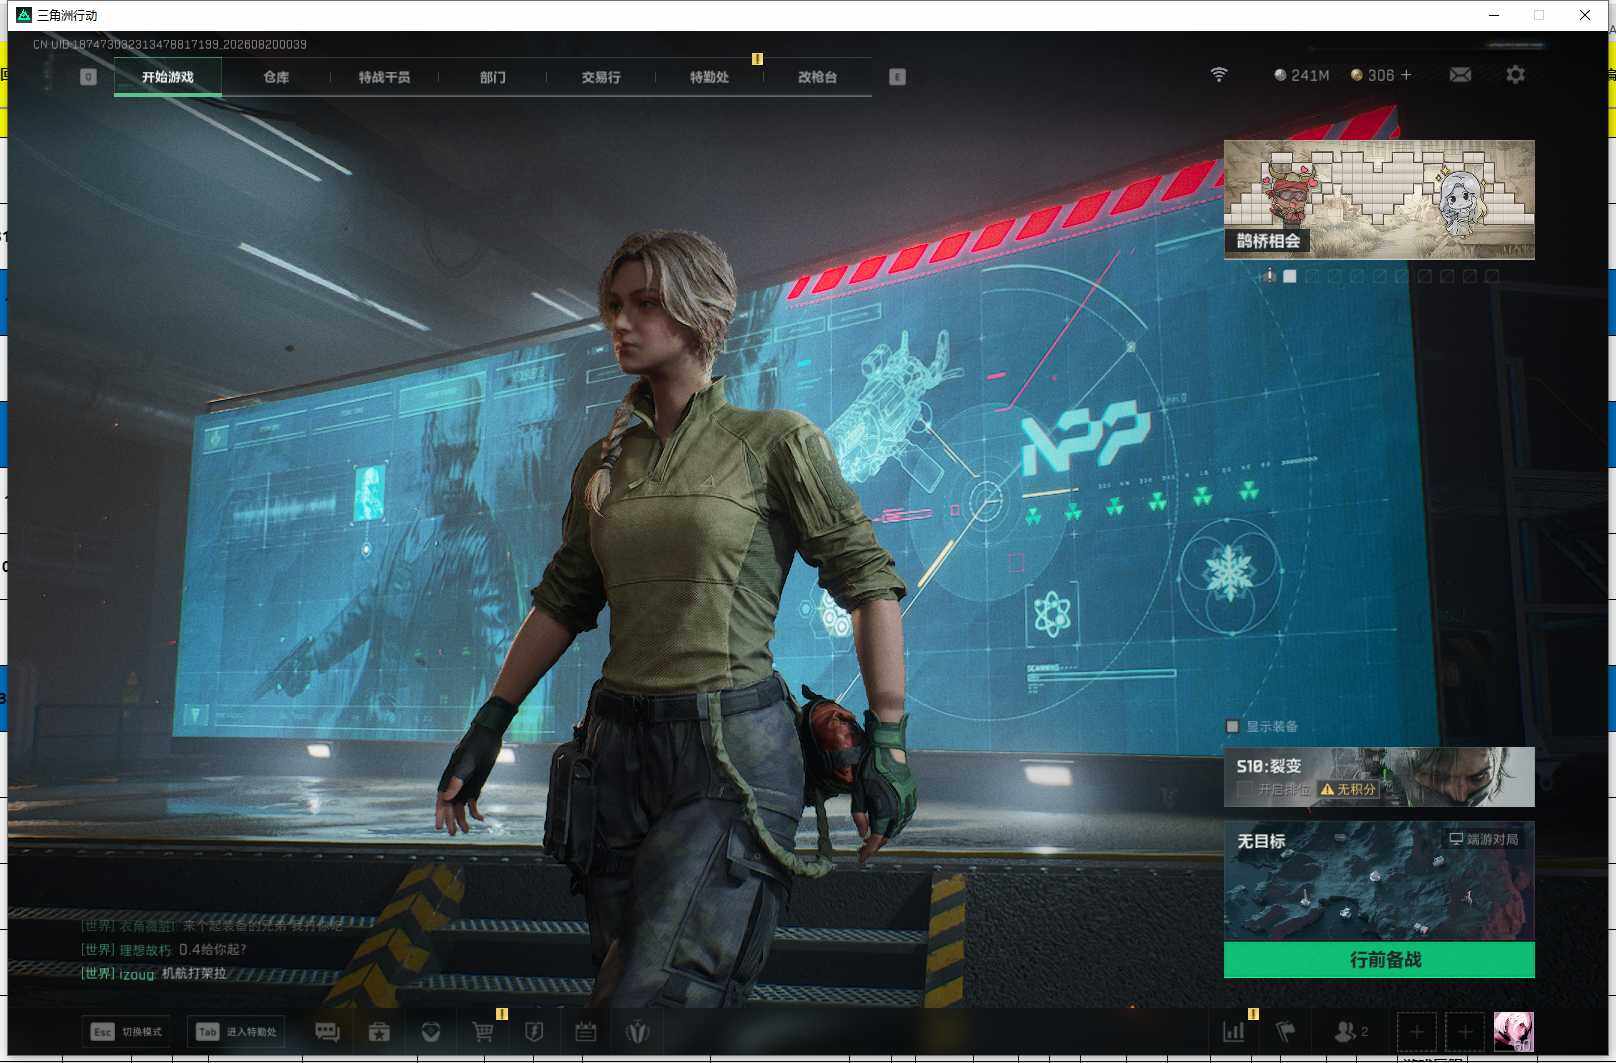Click the 三角洲行动 app logo in title bar
The image size is (1616, 1063).
pos(24,15)
